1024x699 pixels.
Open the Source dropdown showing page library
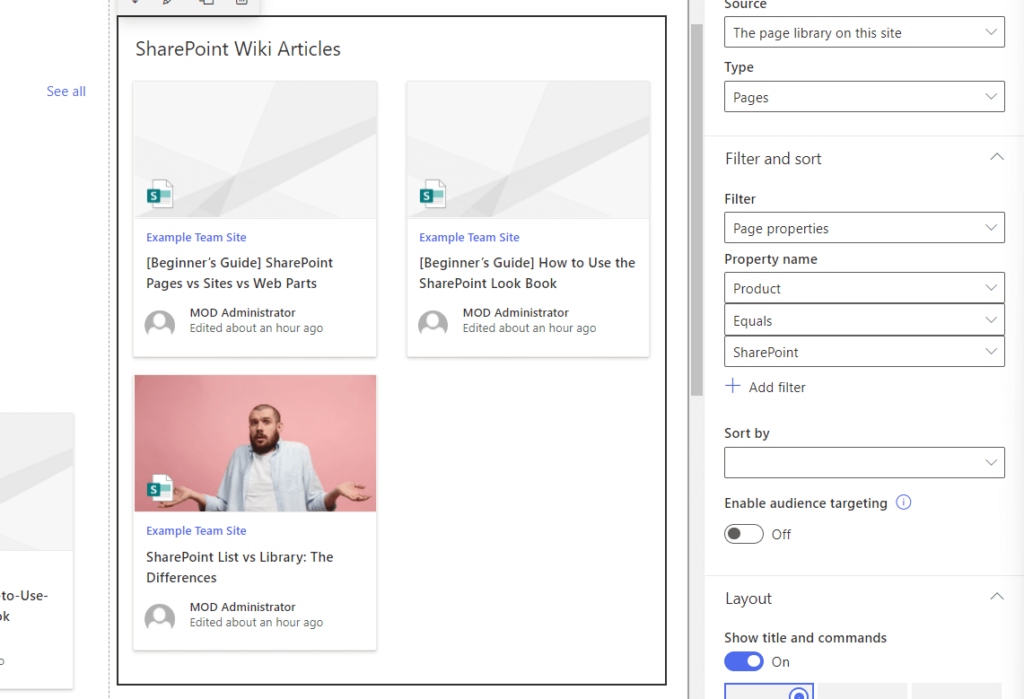coord(864,32)
